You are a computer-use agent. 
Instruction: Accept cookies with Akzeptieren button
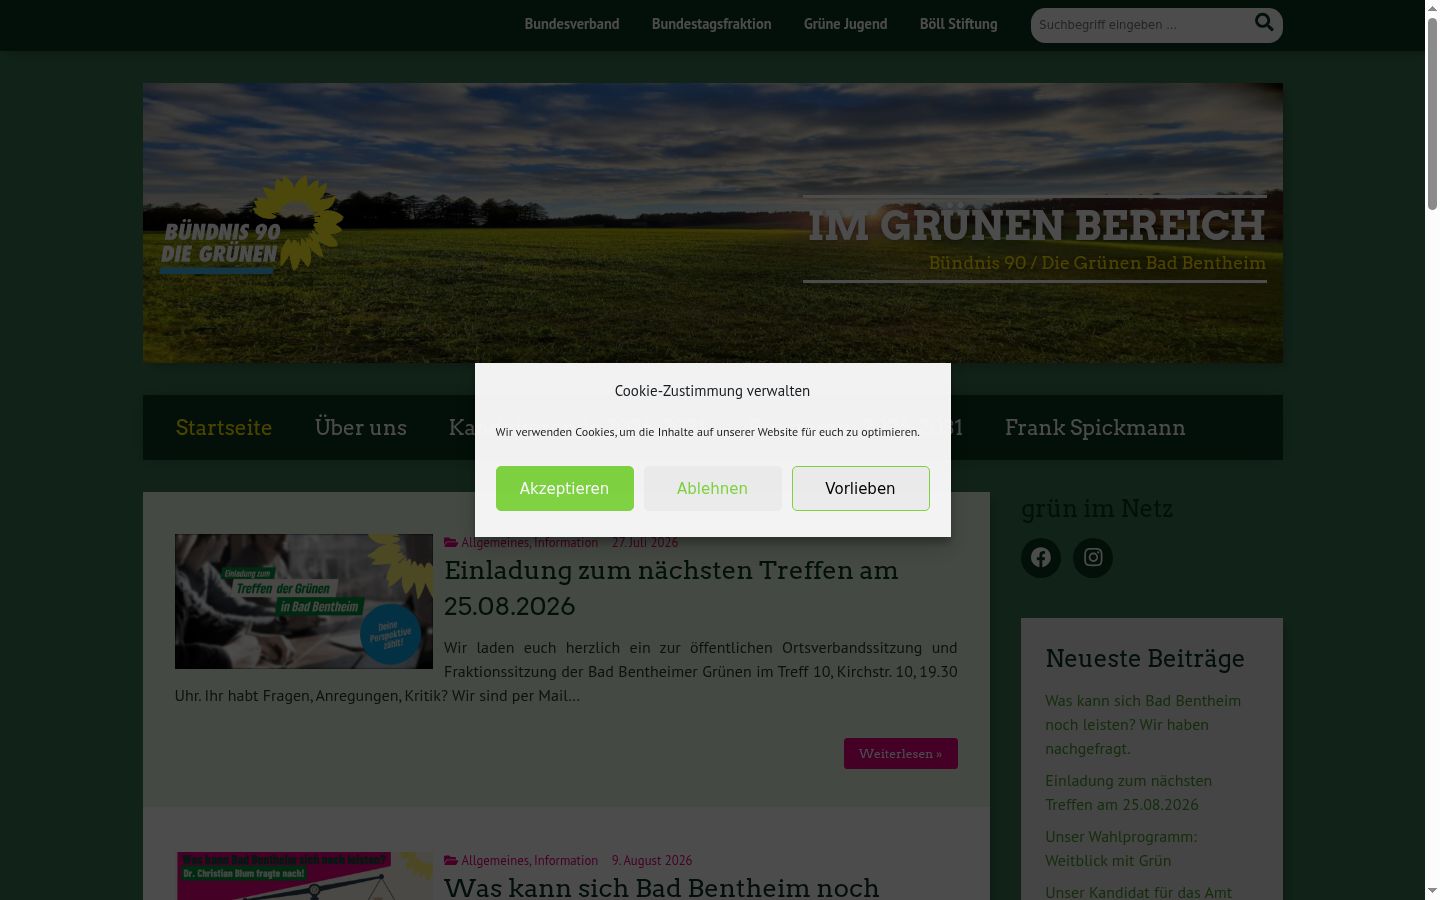click(565, 488)
